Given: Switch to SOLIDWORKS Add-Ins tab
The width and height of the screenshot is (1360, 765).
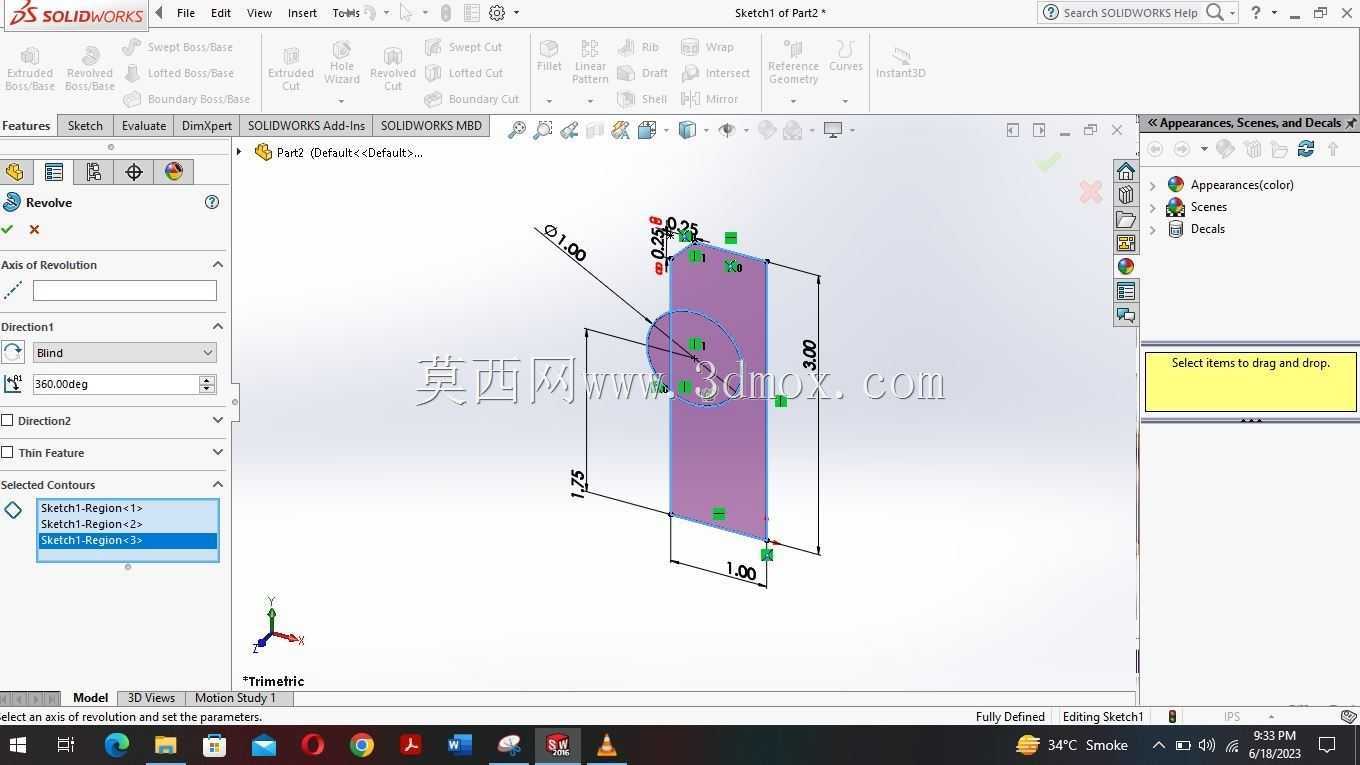Looking at the screenshot, I should pos(306,126).
